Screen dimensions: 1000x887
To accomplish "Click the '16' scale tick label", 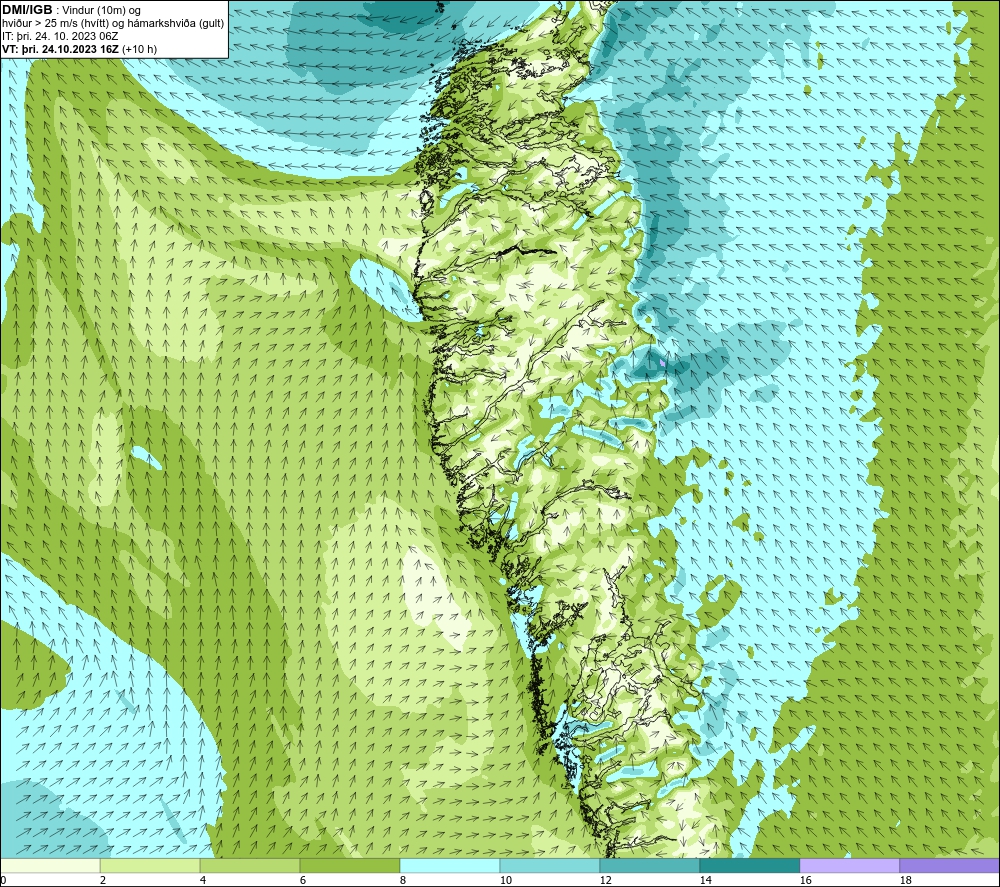I will pyautogui.click(x=806, y=881).
